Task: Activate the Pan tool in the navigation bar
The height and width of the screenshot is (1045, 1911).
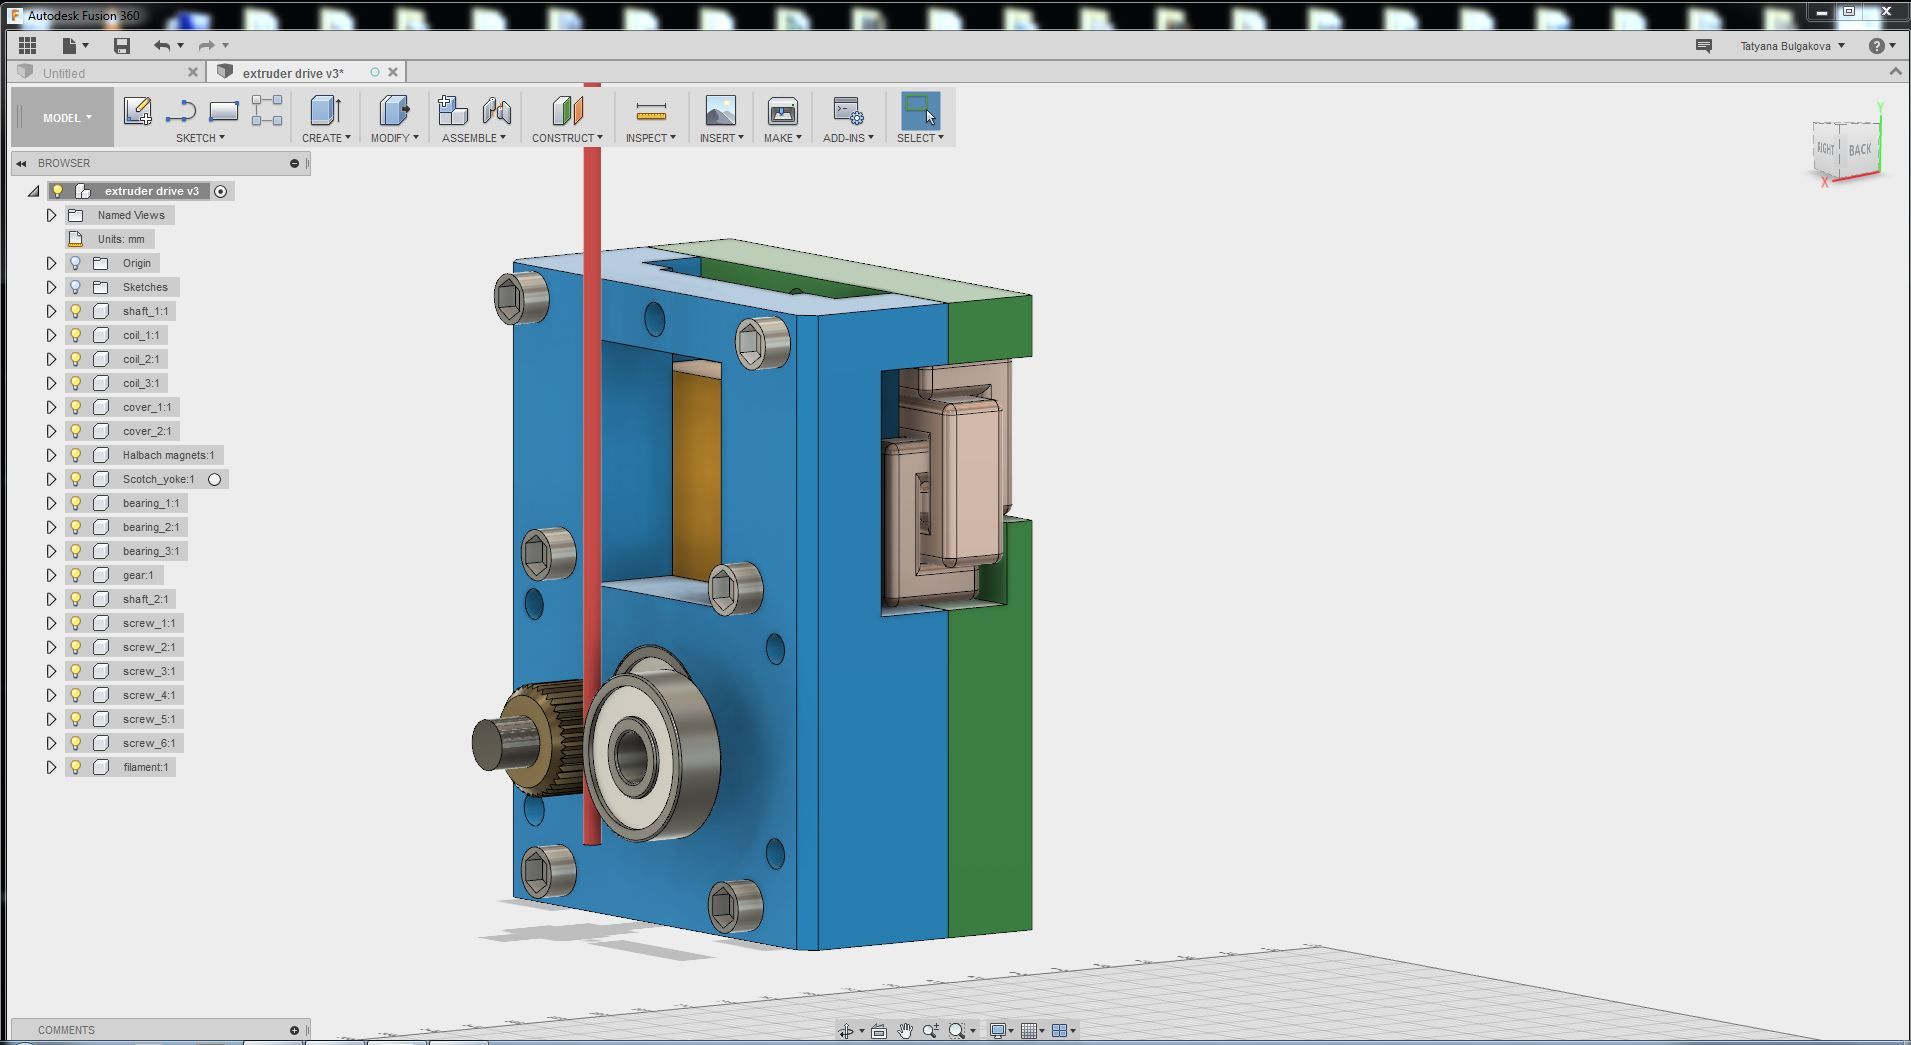Action: (903, 1029)
